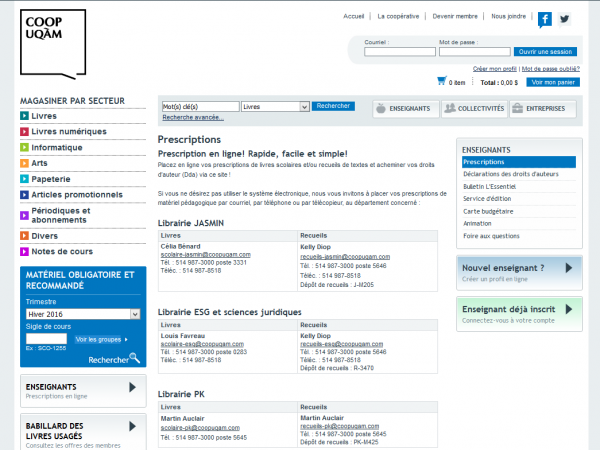
Task: Focus the Courriel input field
Action: (400, 52)
